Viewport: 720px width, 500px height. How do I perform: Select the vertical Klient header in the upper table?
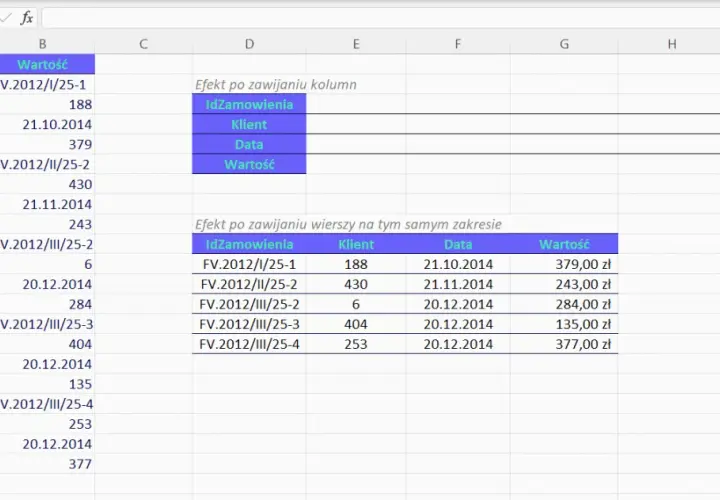pyautogui.click(x=249, y=124)
